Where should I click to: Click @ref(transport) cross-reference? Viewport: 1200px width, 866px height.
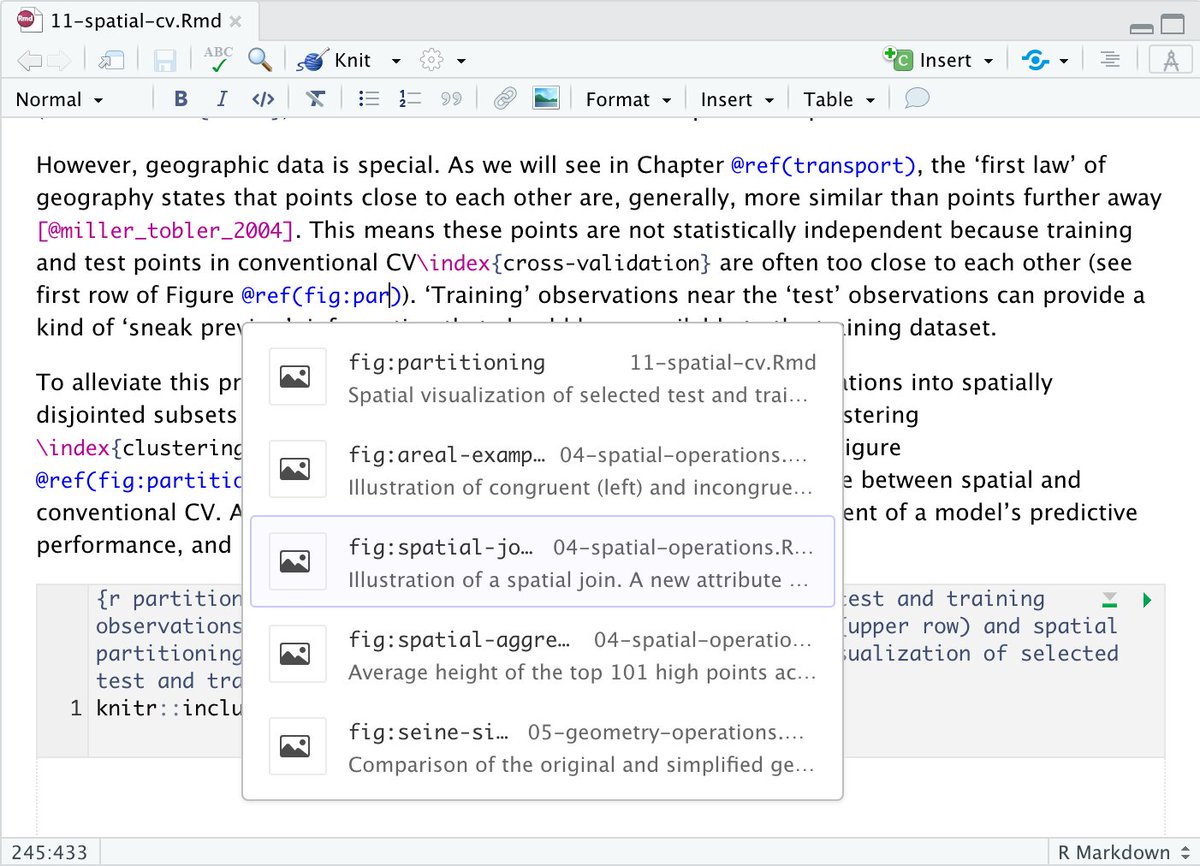coord(823,165)
